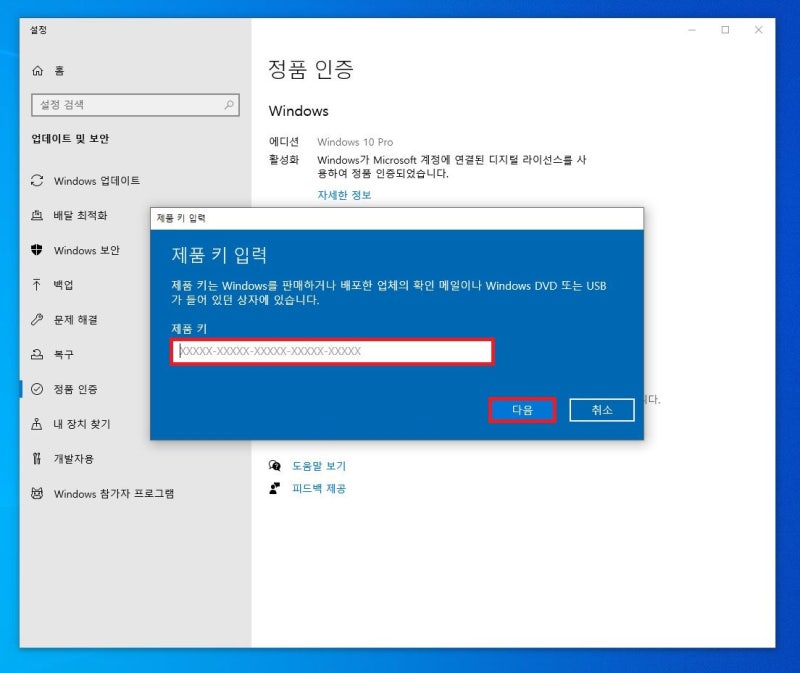Click the Home icon in sidebar
This screenshot has height=673, width=800.
pyautogui.click(x=37, y=71)
